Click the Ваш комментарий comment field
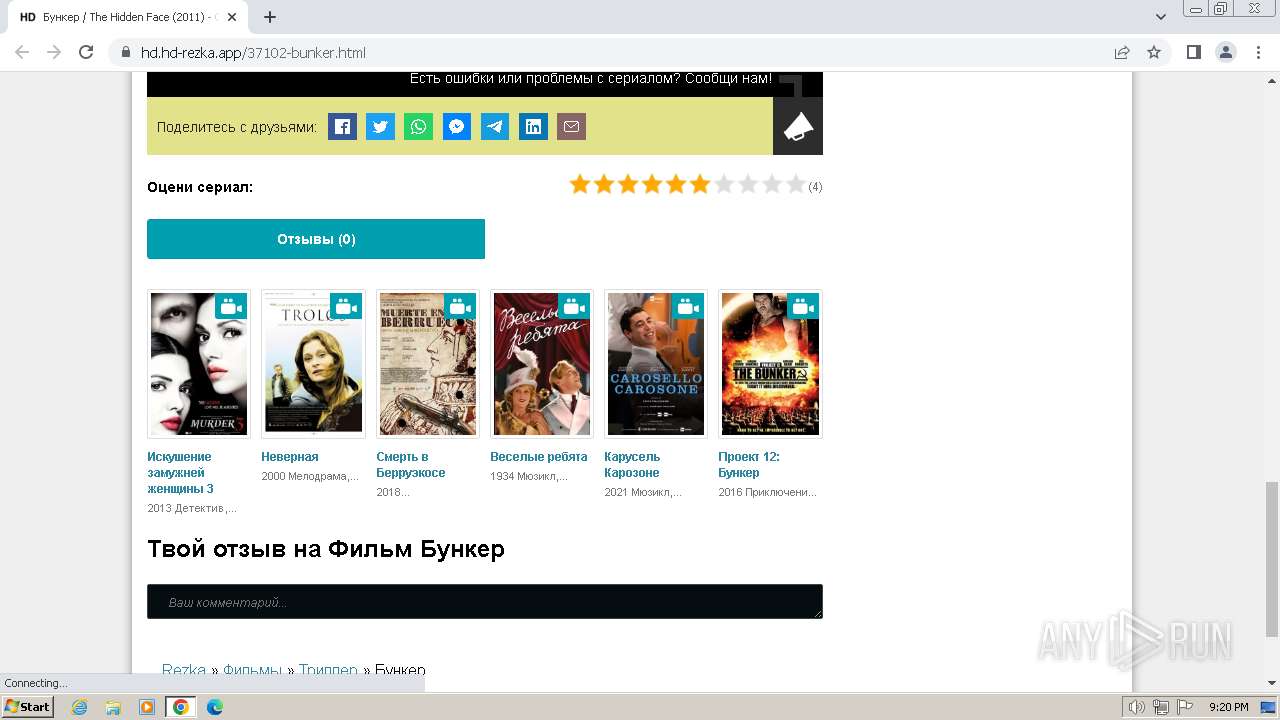1280x720 pixels. pos(485,602)
